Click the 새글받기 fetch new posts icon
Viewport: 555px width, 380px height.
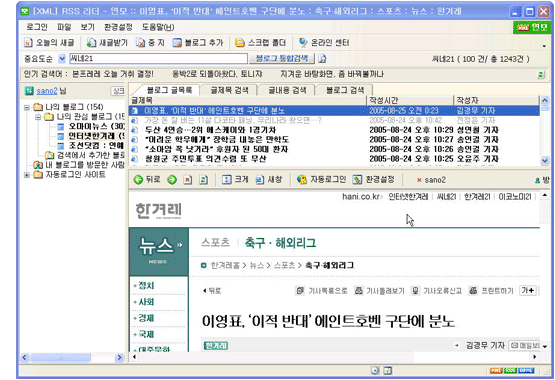pos(91,43)
